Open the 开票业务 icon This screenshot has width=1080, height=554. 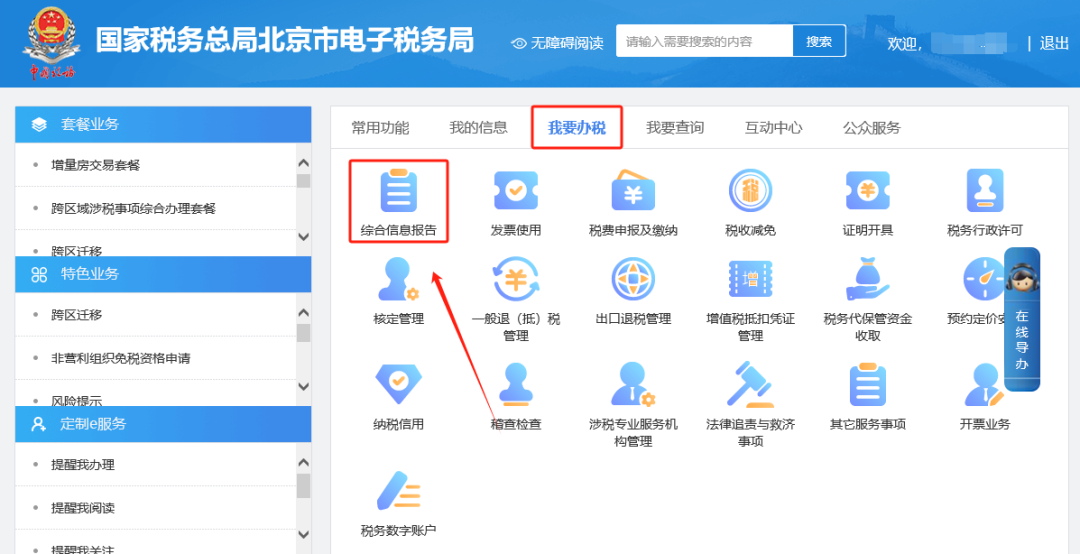(984, 385)
